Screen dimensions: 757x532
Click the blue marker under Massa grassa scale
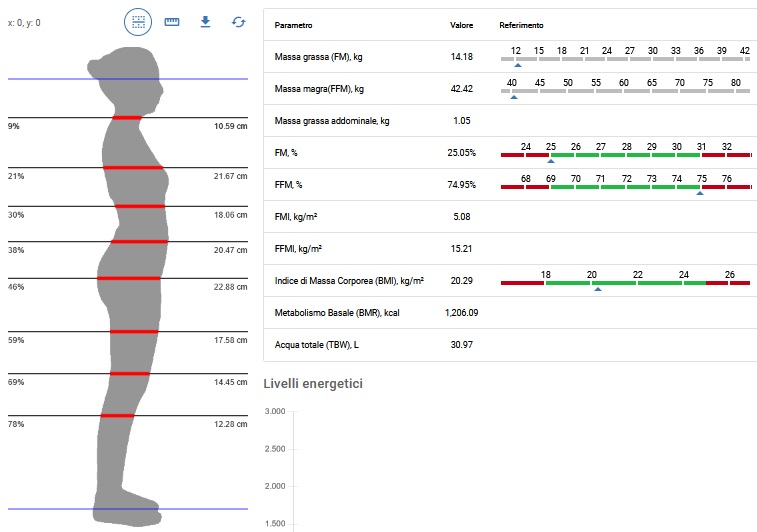517,65
